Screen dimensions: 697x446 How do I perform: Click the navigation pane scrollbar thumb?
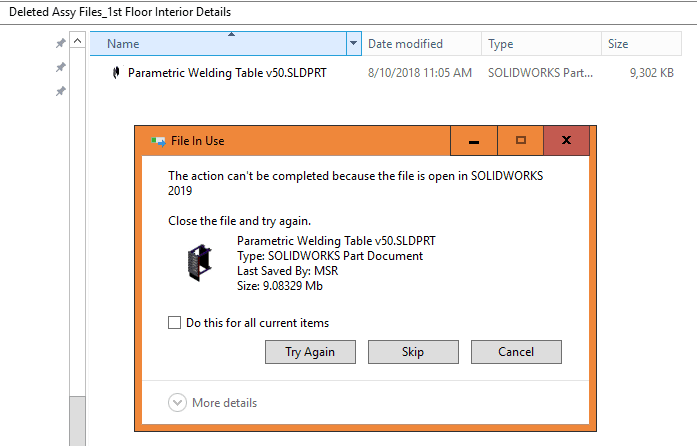click(x=77, y=421)
